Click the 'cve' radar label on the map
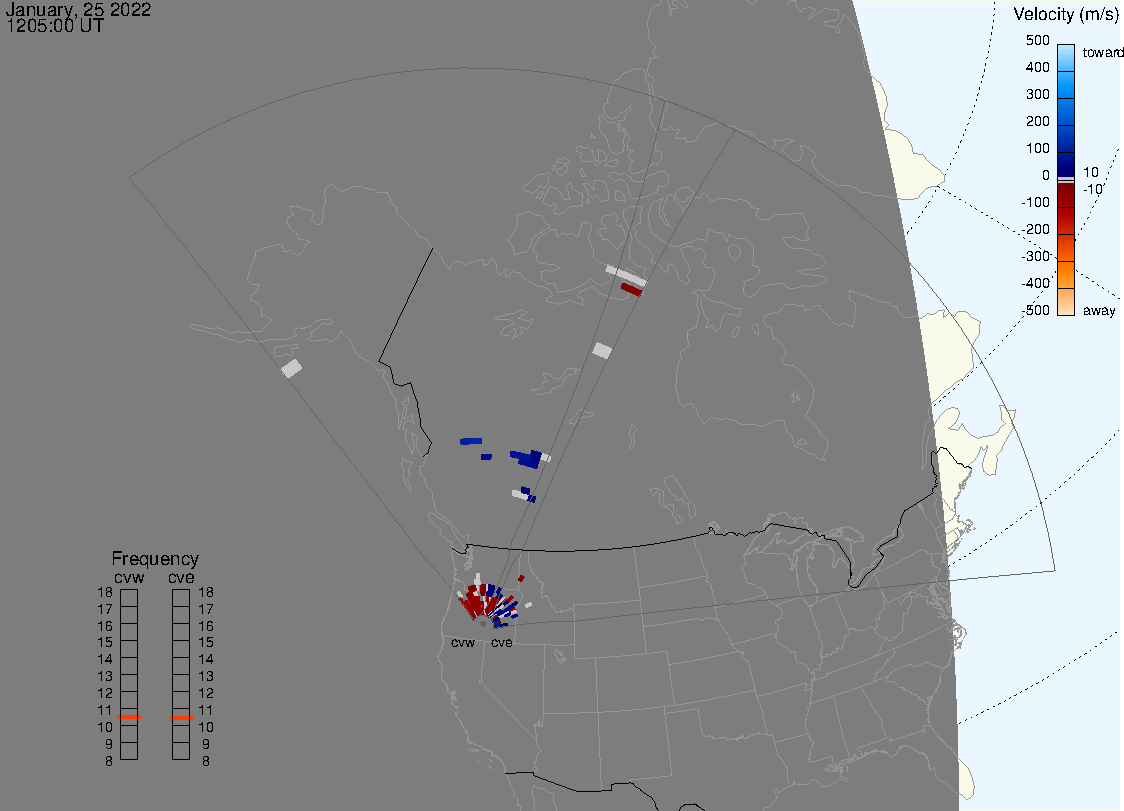The width and height of the screenshot is (1124, 811). pyautogui.click(x=502, y=643)
